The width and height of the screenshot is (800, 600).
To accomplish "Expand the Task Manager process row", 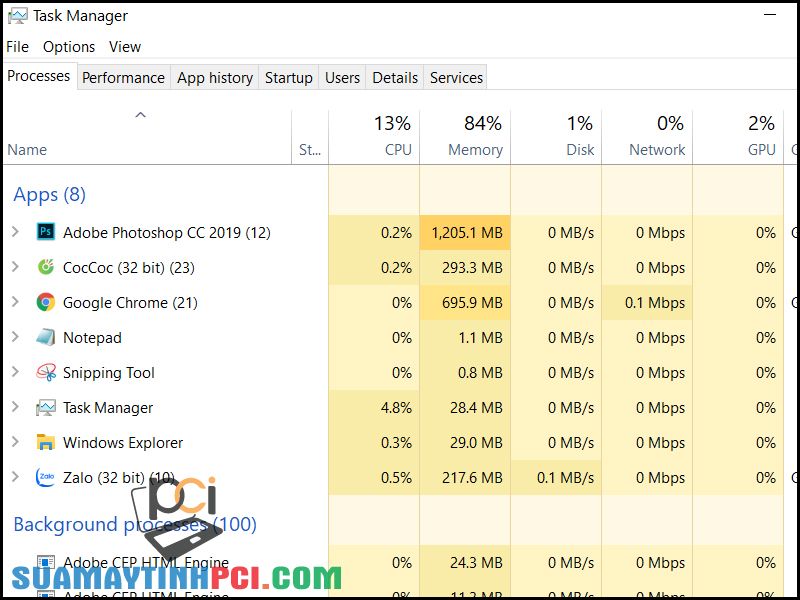I will pyautogui.click(x=15, y=407).
